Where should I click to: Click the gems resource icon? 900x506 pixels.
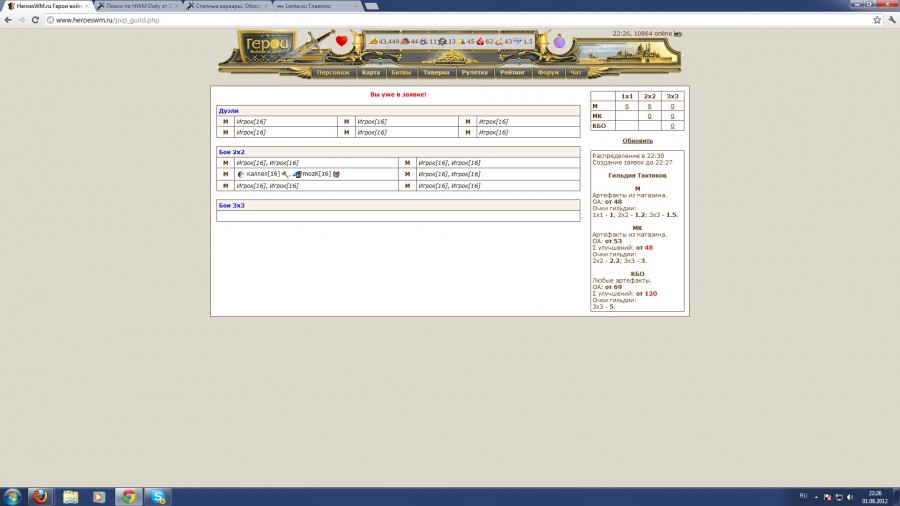pos(499,41)
